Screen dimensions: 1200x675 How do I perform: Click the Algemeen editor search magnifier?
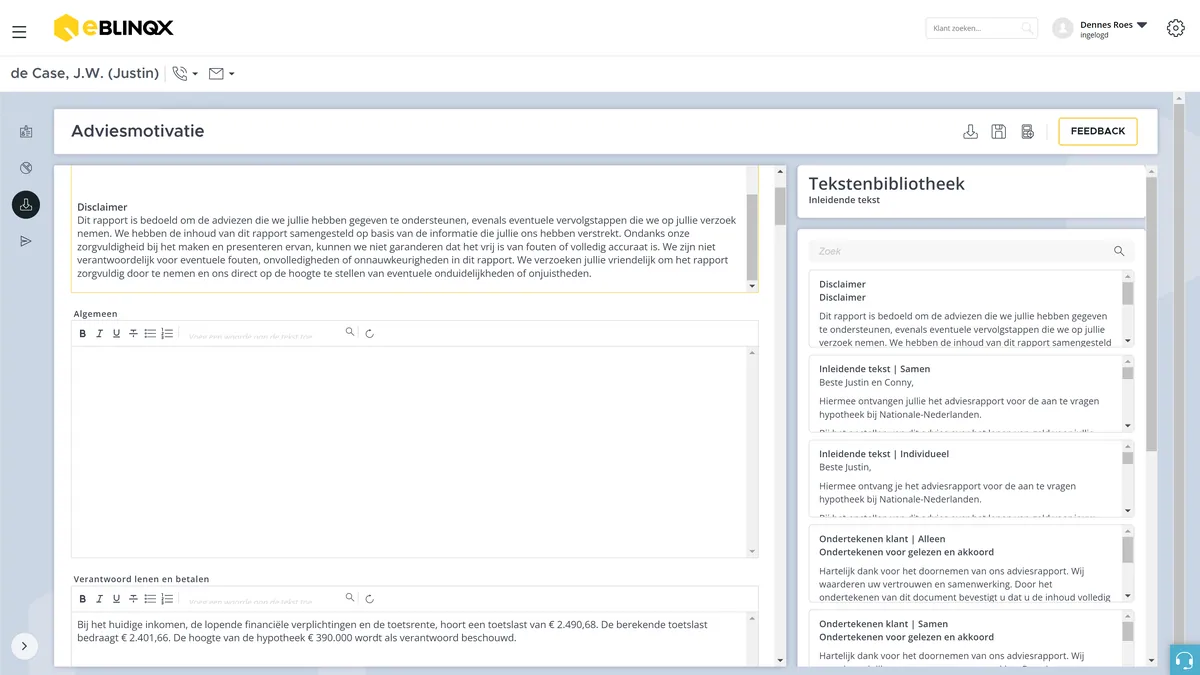coord(350,331)
